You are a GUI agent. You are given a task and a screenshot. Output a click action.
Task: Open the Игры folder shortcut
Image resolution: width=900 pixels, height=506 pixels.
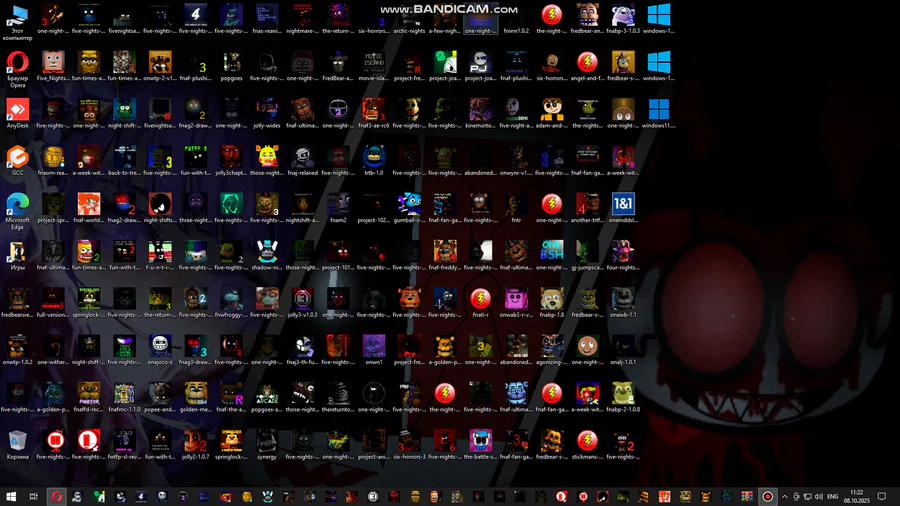[x=17, y=255]
